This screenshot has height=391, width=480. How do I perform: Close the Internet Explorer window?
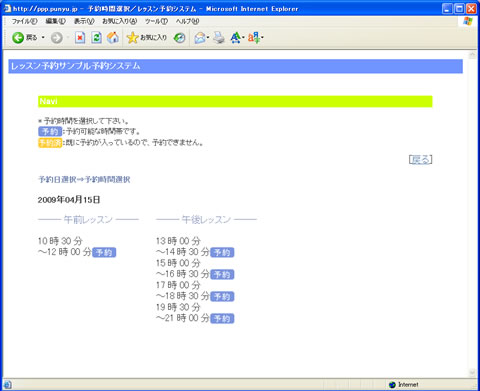pyautogui.click(x=471, y=8)
